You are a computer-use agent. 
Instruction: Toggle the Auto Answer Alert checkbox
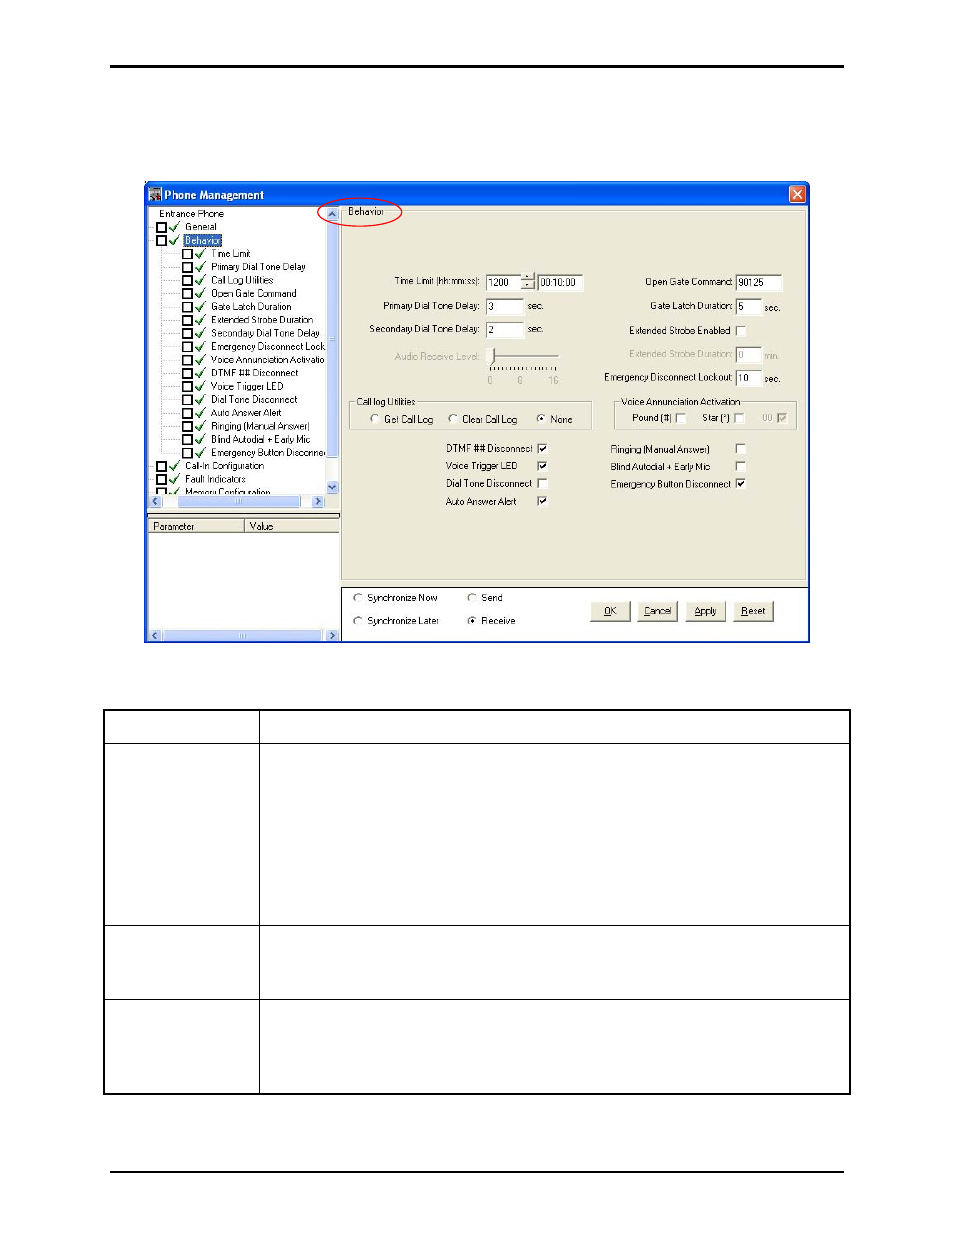click(x=542, y=501)
